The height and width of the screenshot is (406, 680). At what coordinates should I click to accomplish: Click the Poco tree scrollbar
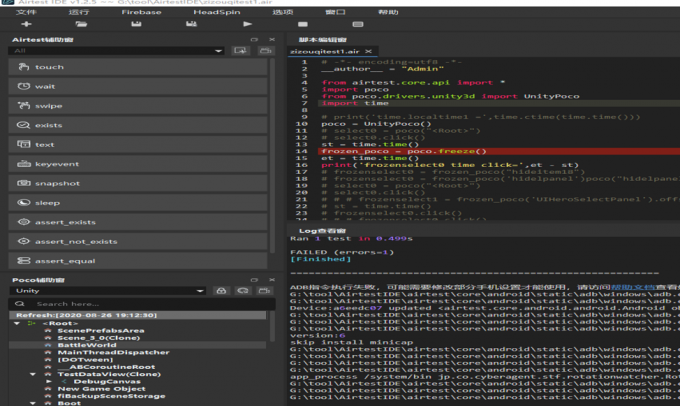click(272, 326)
